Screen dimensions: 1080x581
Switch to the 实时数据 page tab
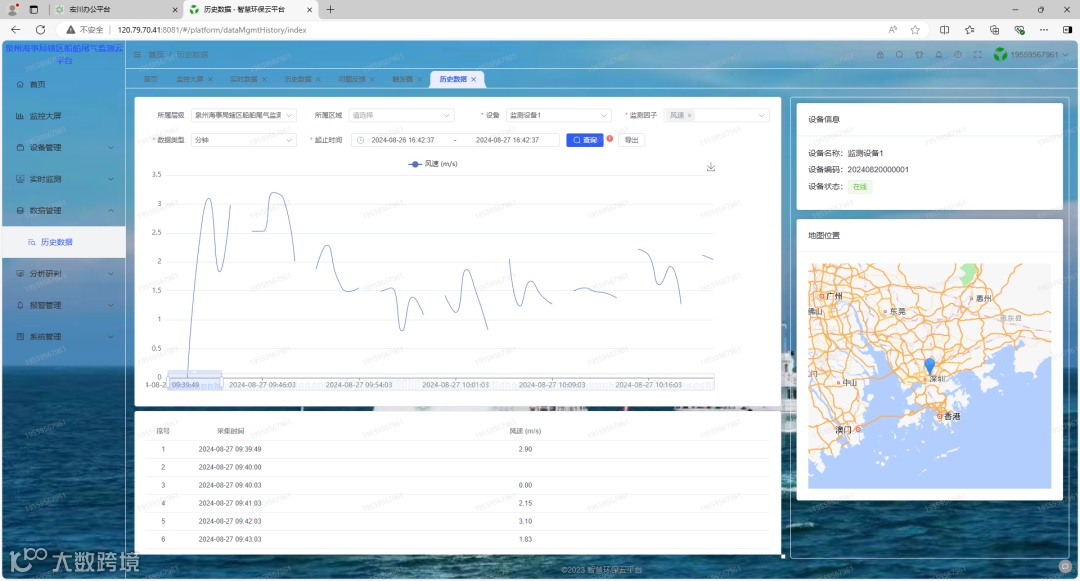click(x=243, y=79)
